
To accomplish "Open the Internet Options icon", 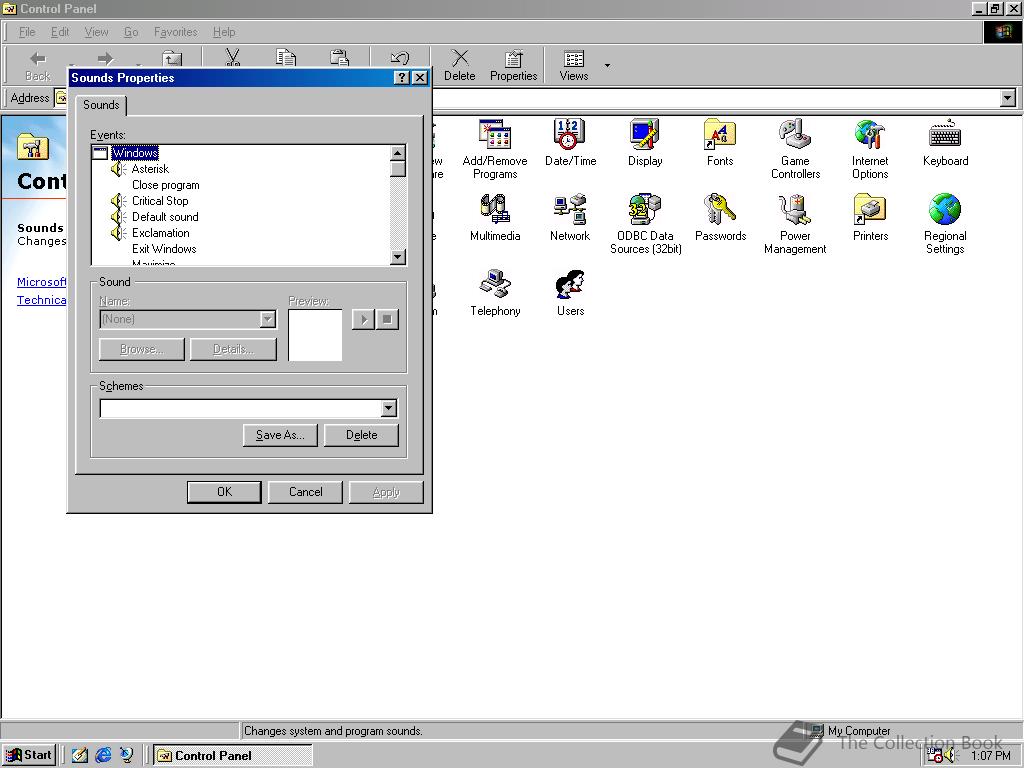I will [x=870, y=136].
